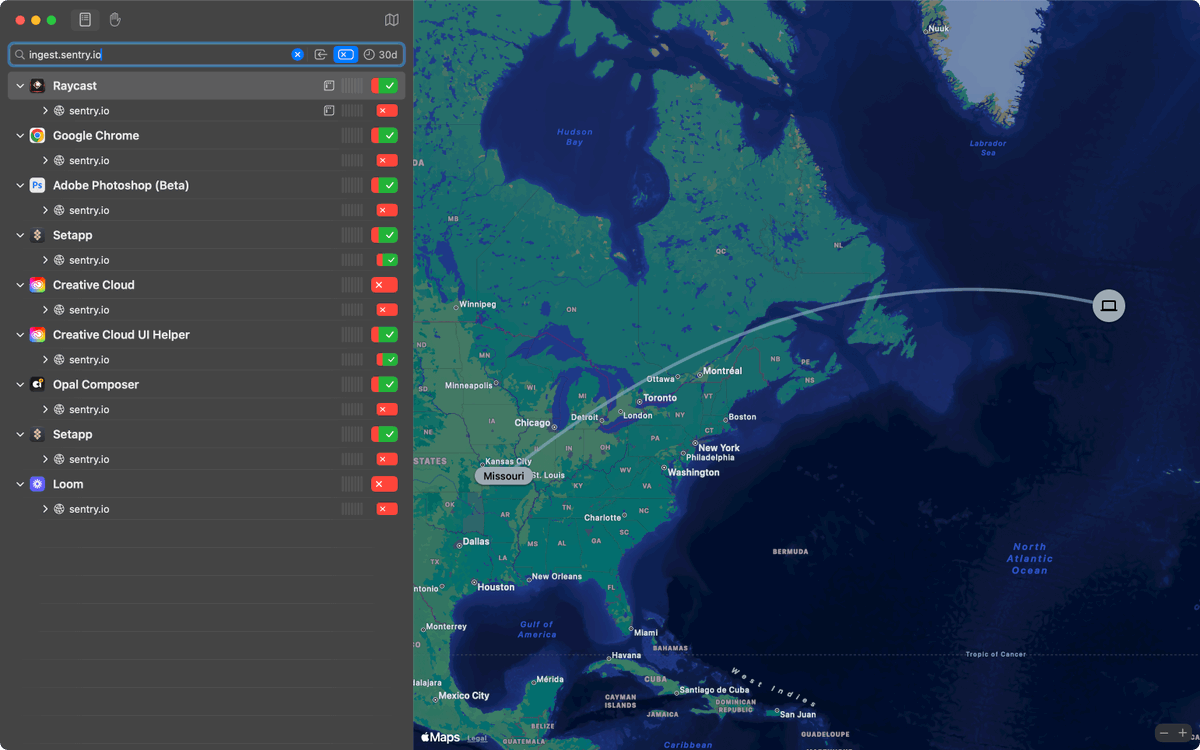Click globe icon of sentry.io under Opal Composer
1200x750 pixels.
(59, 409)
